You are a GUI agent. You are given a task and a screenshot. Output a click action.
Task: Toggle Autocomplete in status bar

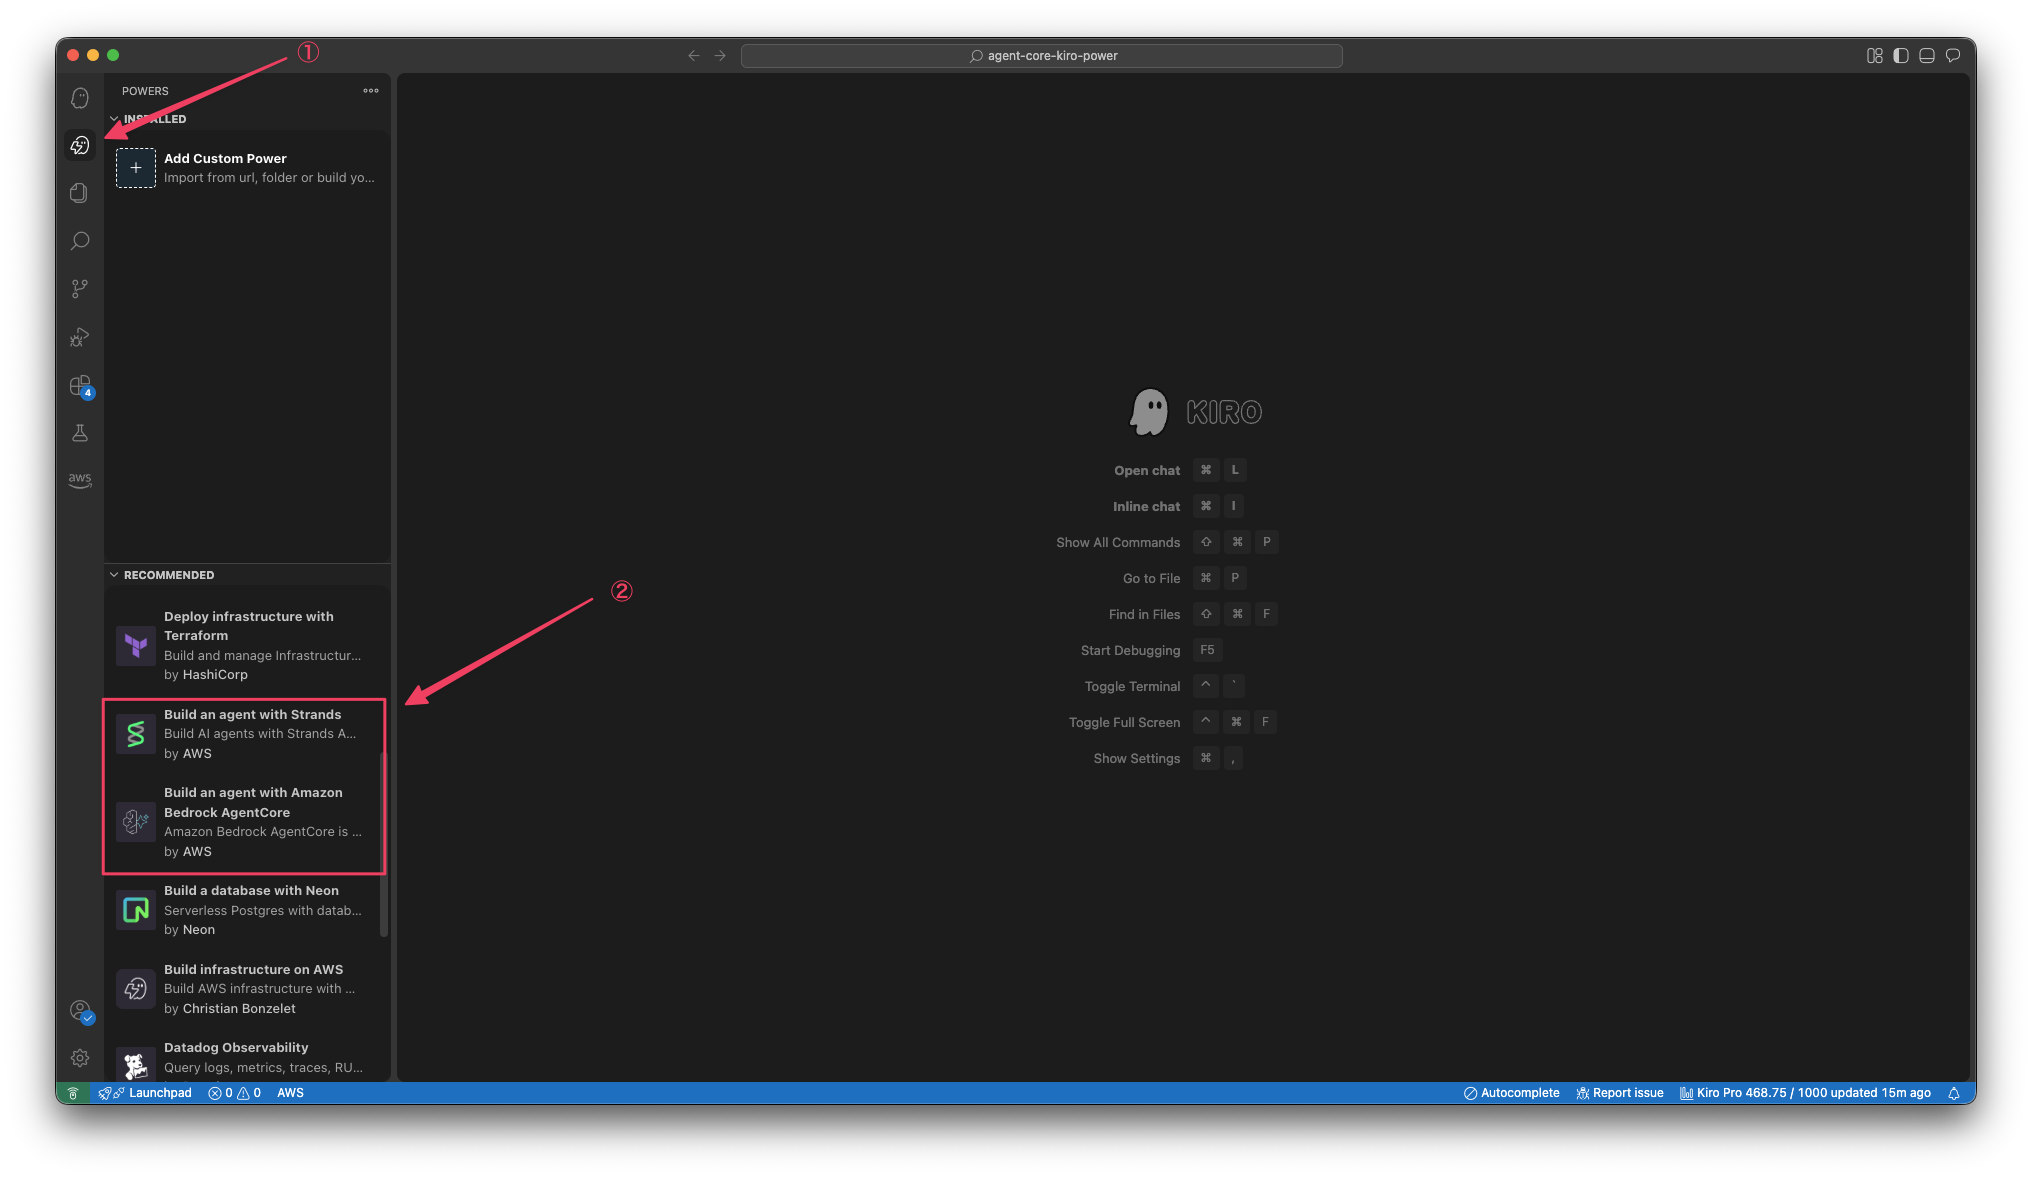[x=1511, y=1093]
